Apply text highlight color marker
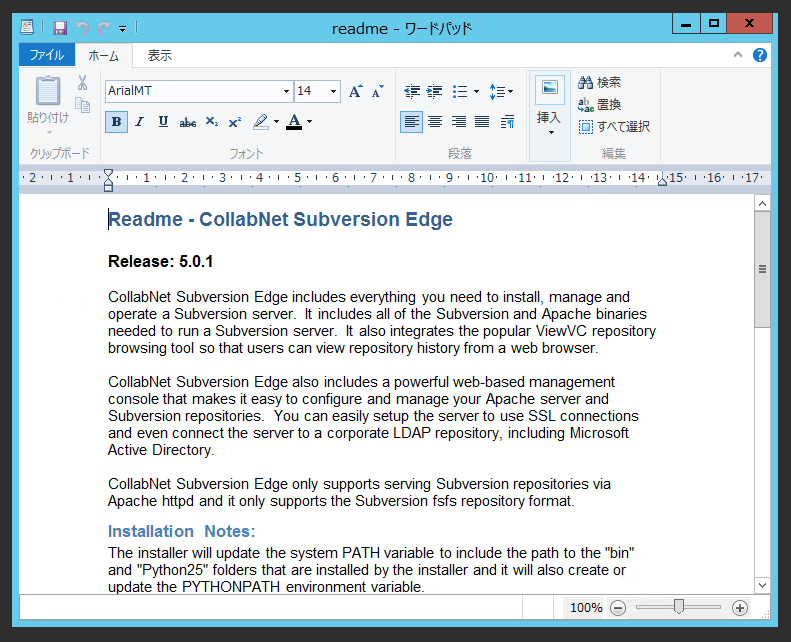 coord(261,122)
